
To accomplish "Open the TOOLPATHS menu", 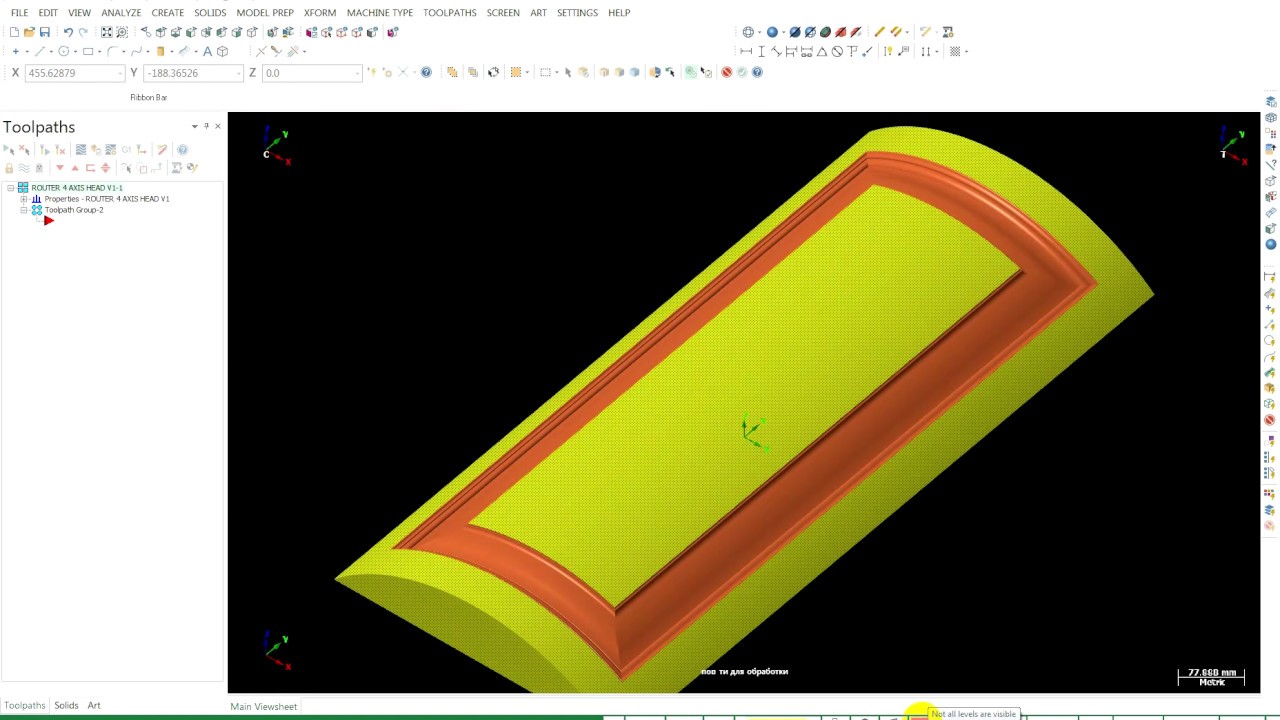I will (x=449, y=12).
